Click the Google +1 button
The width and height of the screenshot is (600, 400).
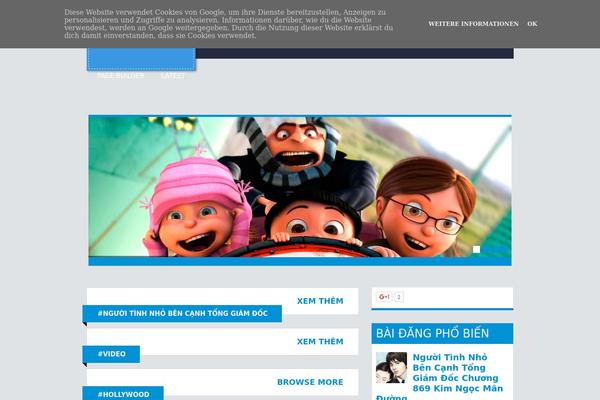[384, 297]
